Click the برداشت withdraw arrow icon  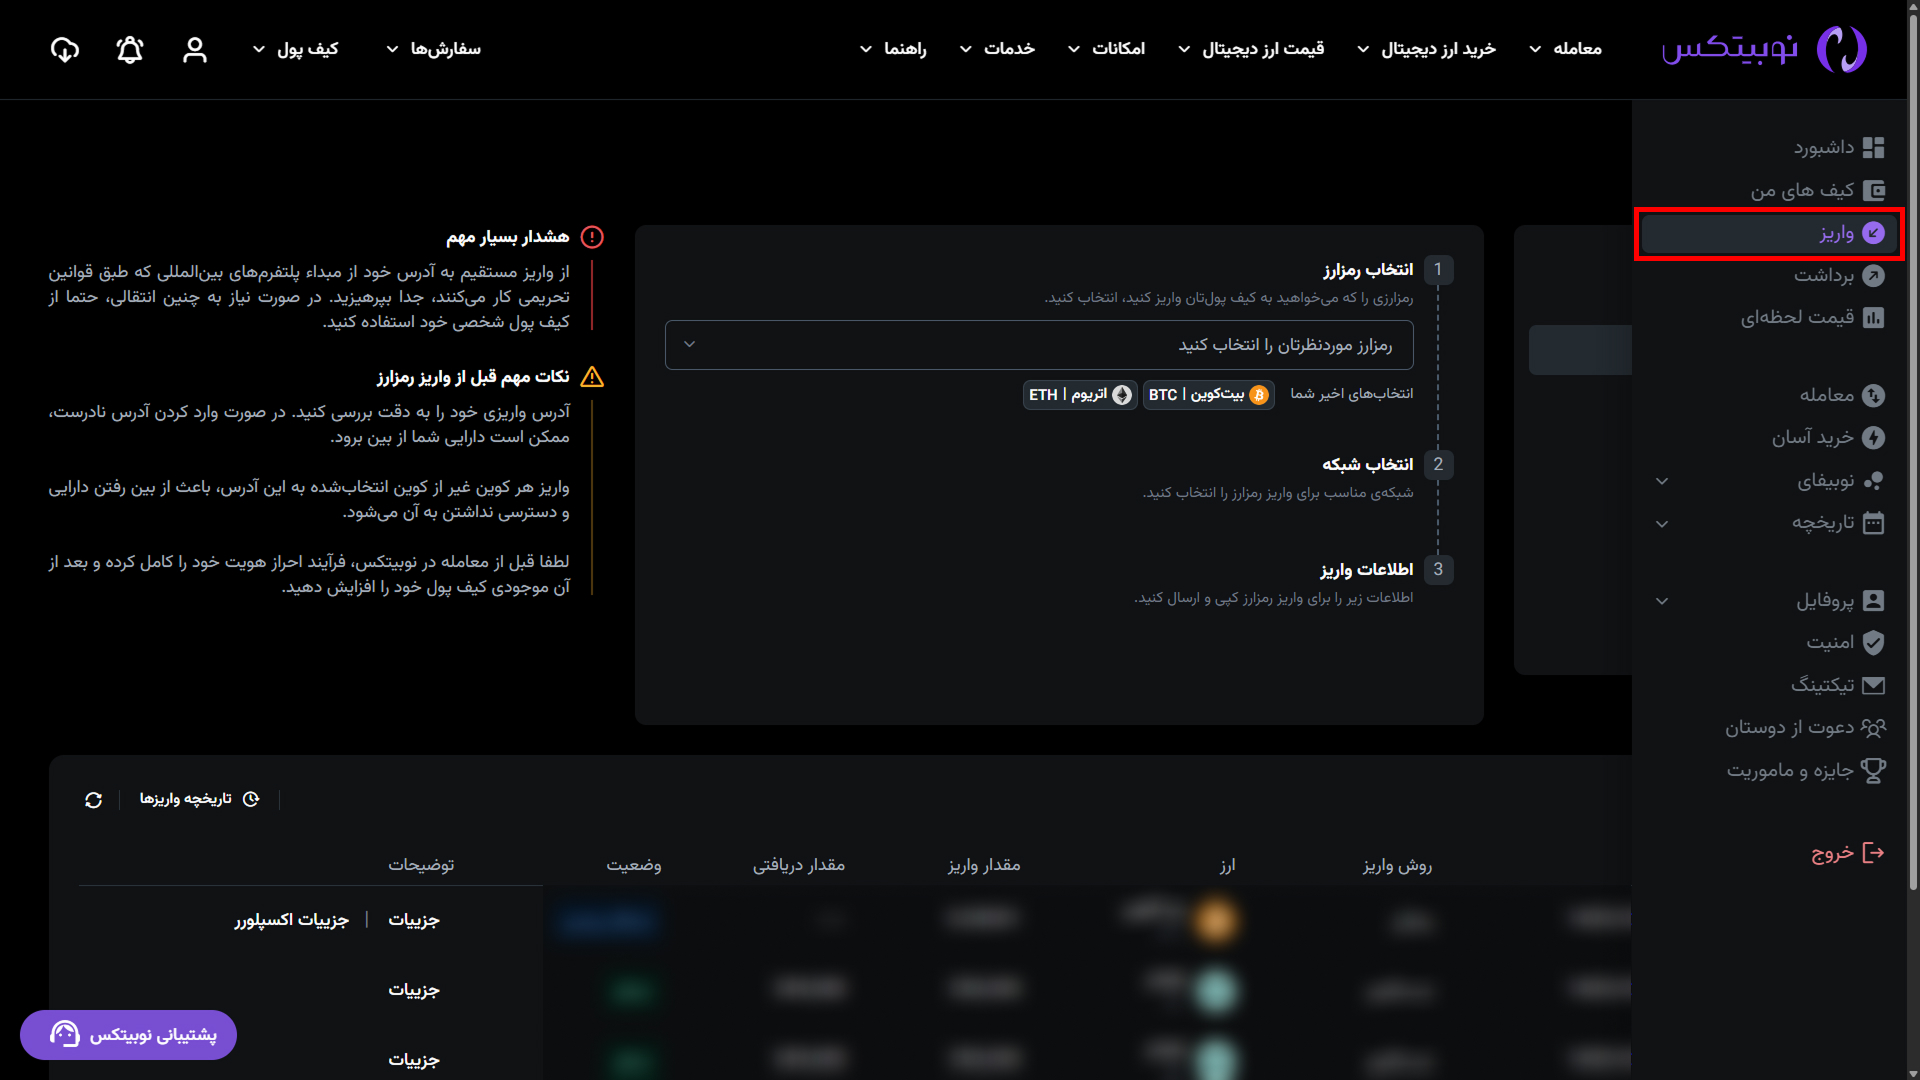[x=1874, y=275]
